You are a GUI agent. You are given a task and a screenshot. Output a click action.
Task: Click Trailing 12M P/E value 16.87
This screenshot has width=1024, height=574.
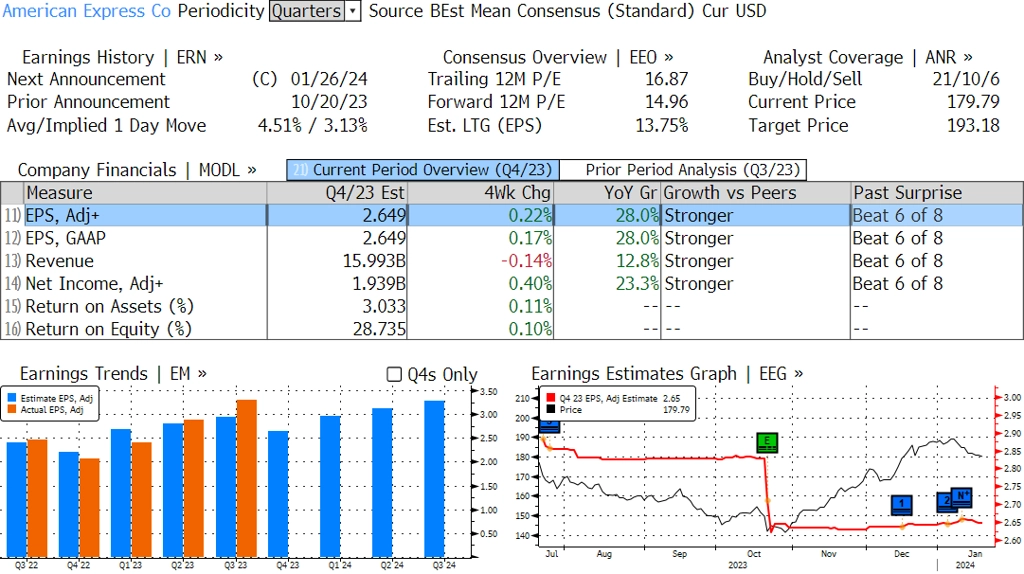667,79
